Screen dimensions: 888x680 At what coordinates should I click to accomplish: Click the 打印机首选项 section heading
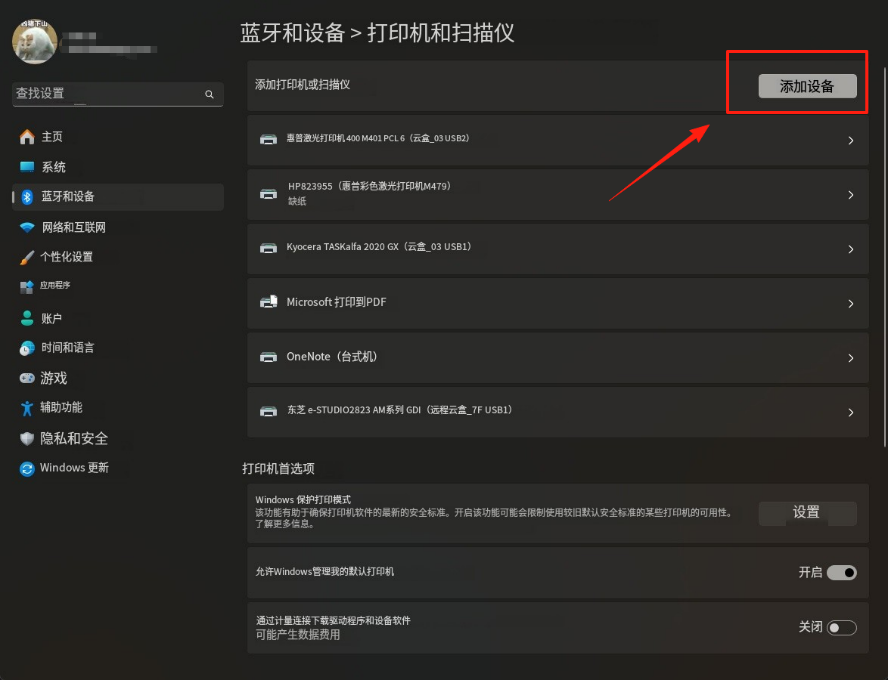tap(278, 469)
